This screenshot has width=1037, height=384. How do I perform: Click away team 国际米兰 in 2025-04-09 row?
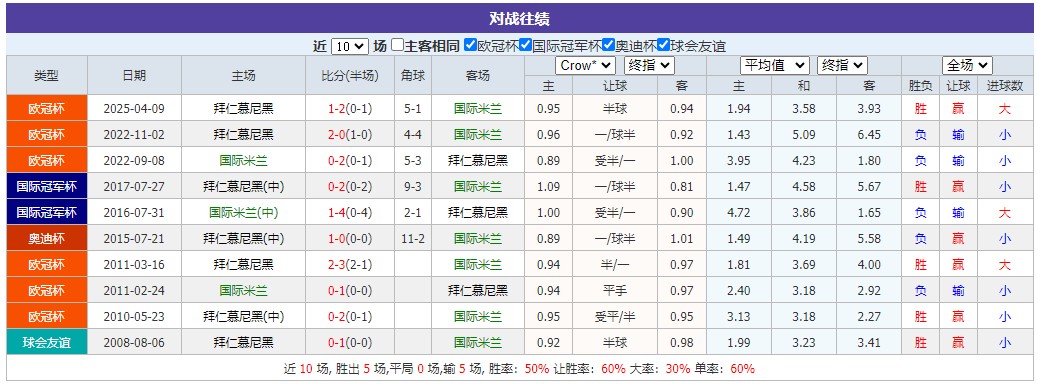click(477, 108)
